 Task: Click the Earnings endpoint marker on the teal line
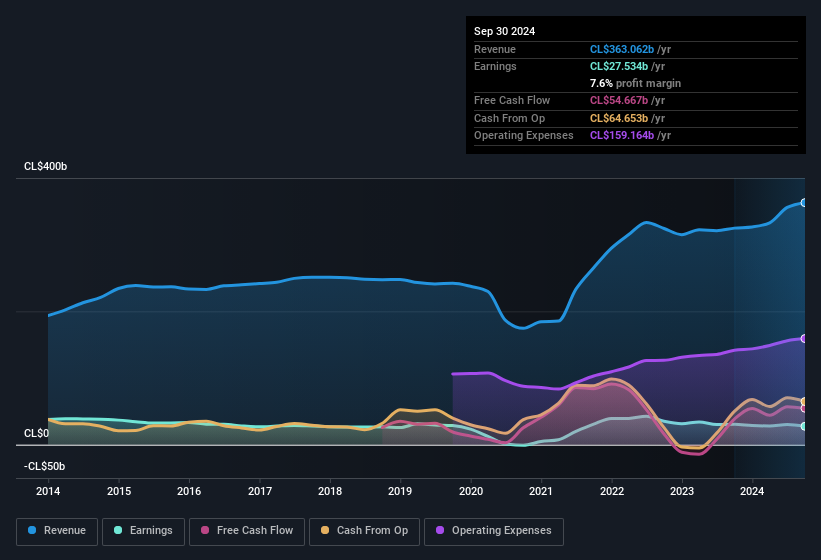[804, 426]
